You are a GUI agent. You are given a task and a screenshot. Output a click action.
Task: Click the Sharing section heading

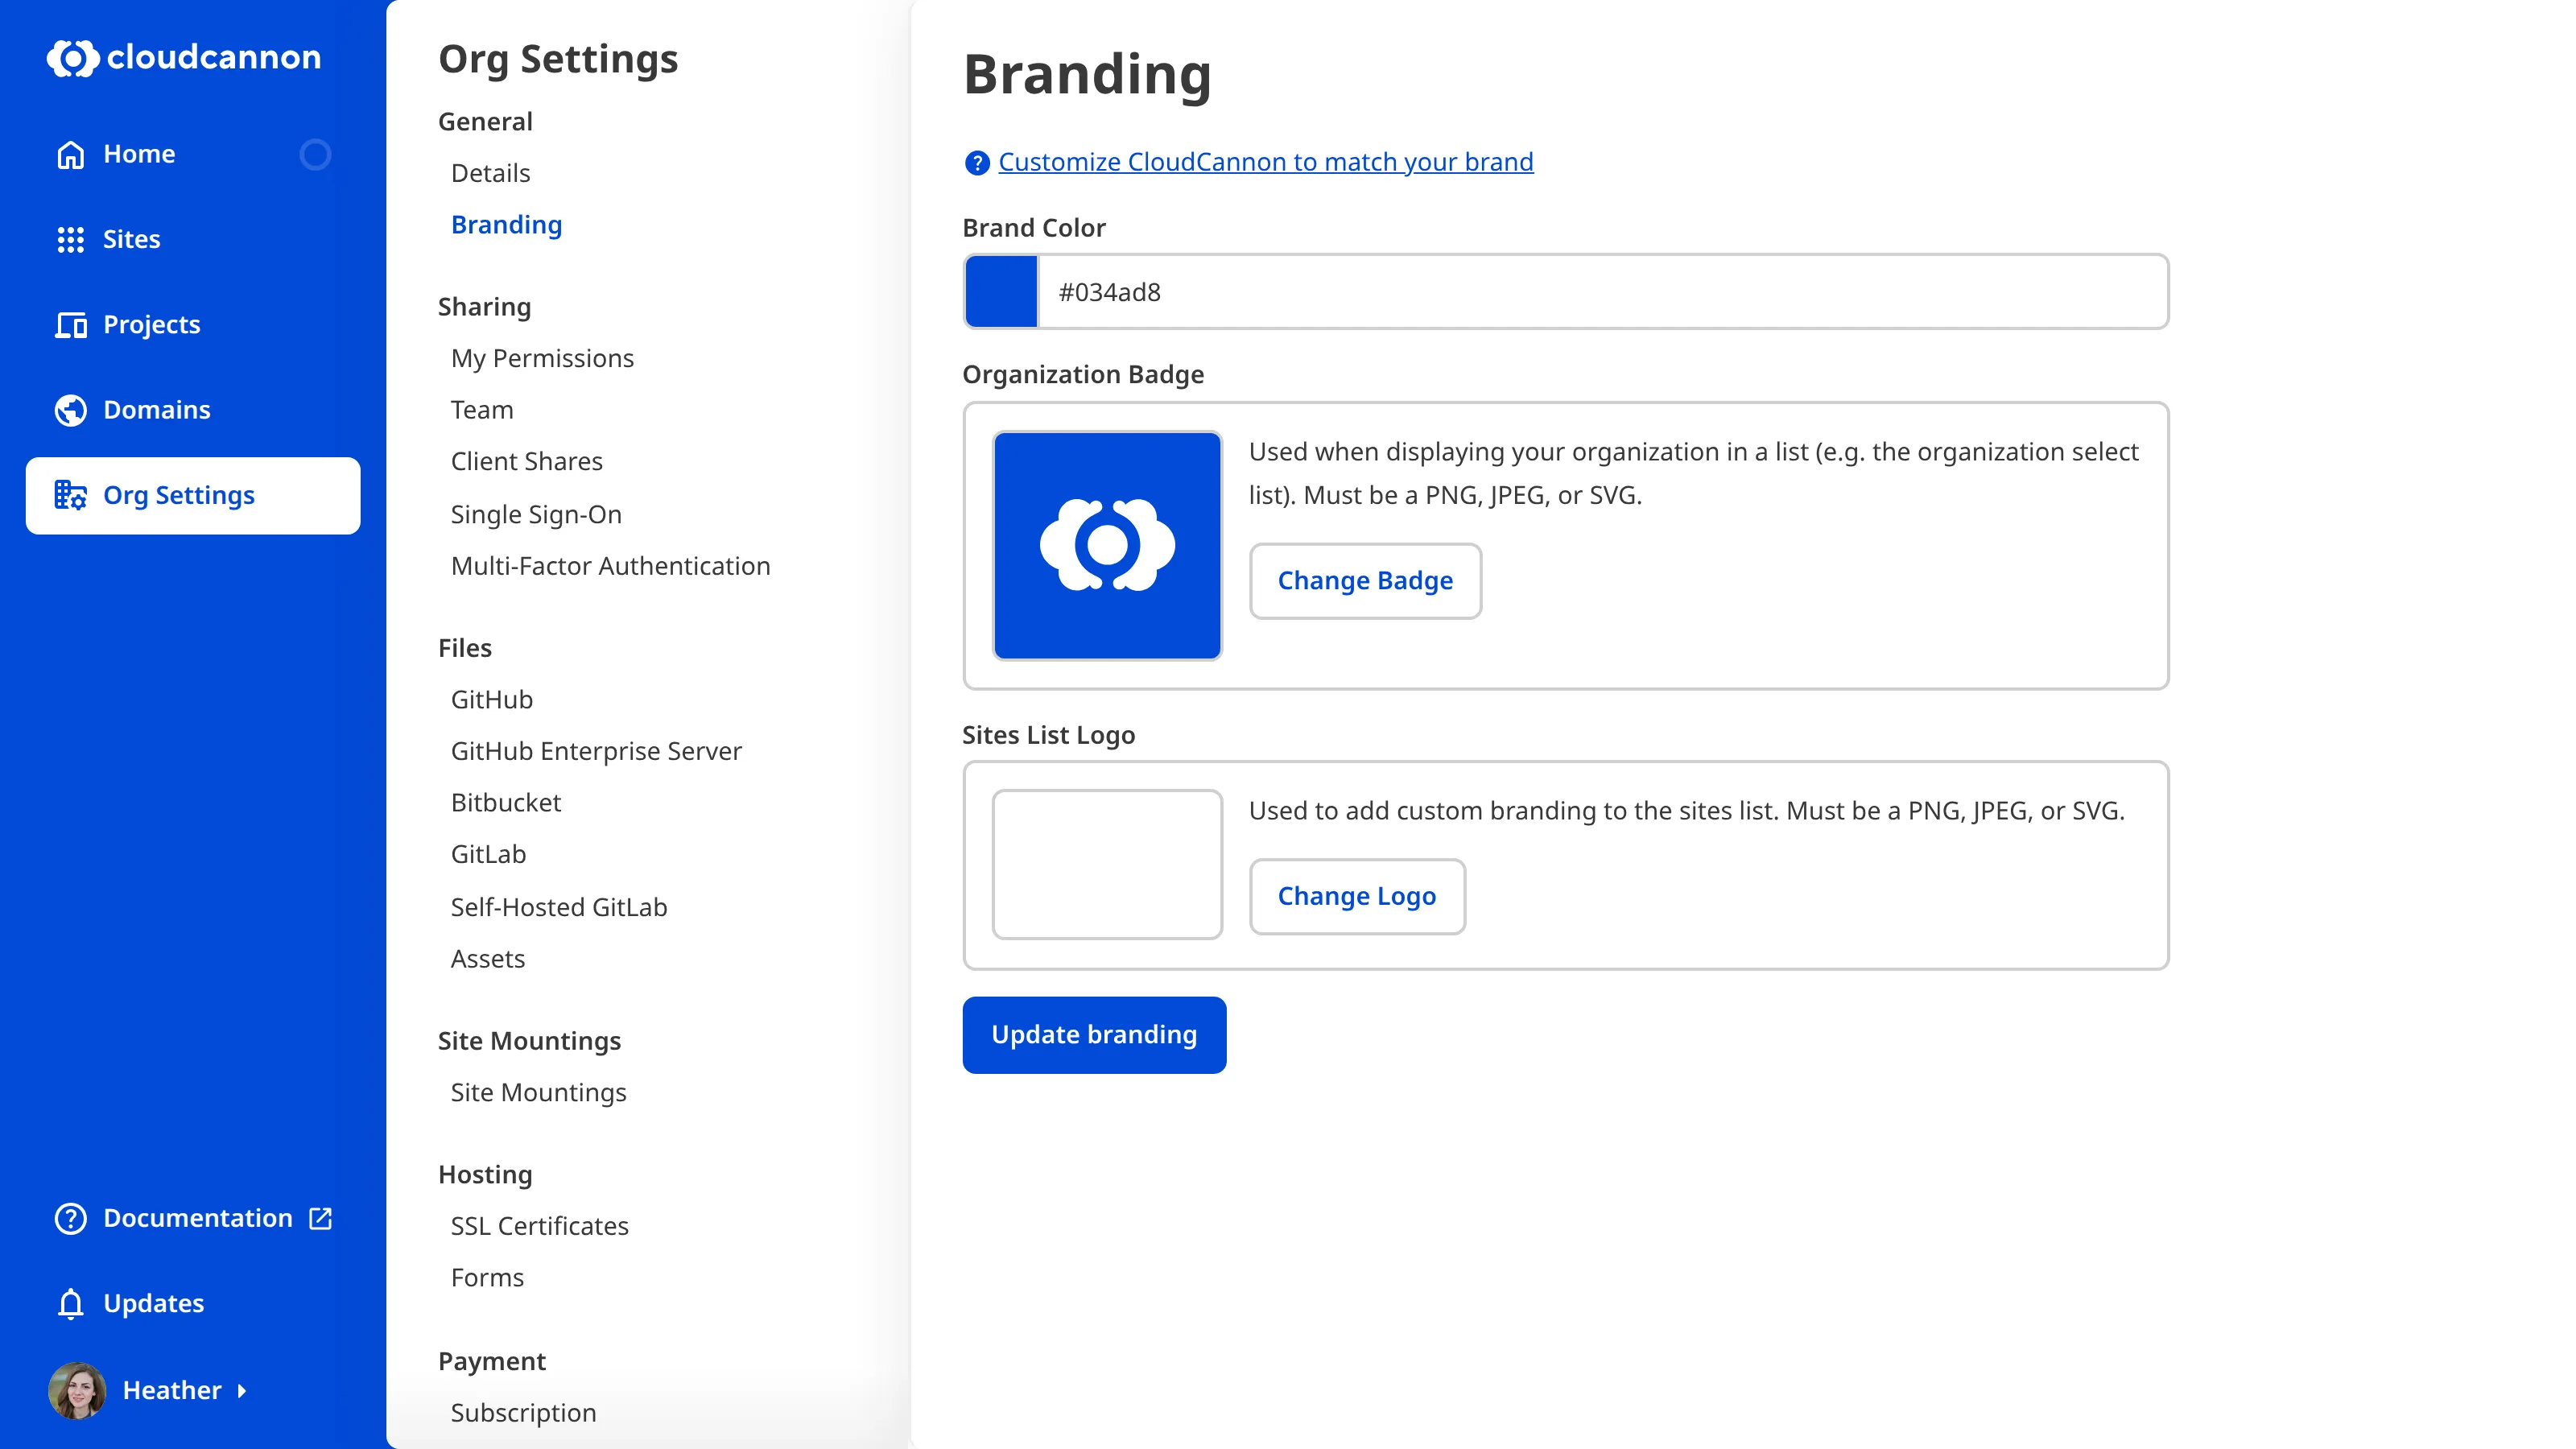484,307
